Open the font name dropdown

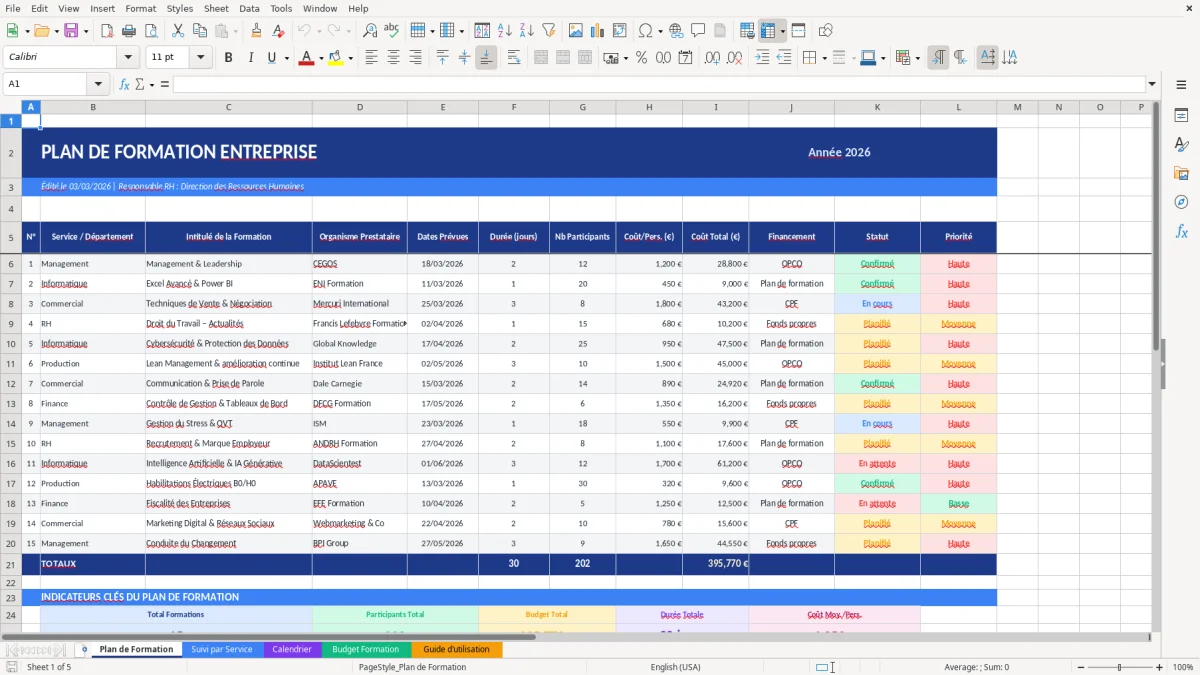tap(127, 57)
